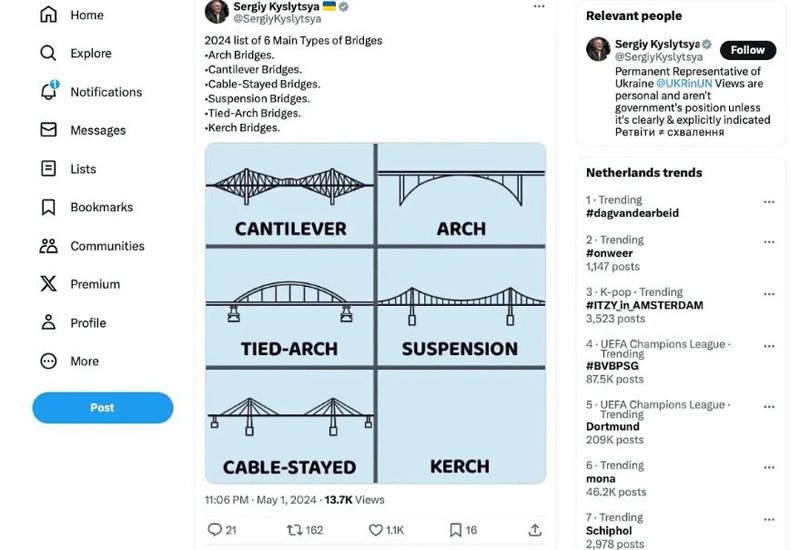Click the repost icon with 162
This screenshot has width=800, height=550.
click(295, 530)
